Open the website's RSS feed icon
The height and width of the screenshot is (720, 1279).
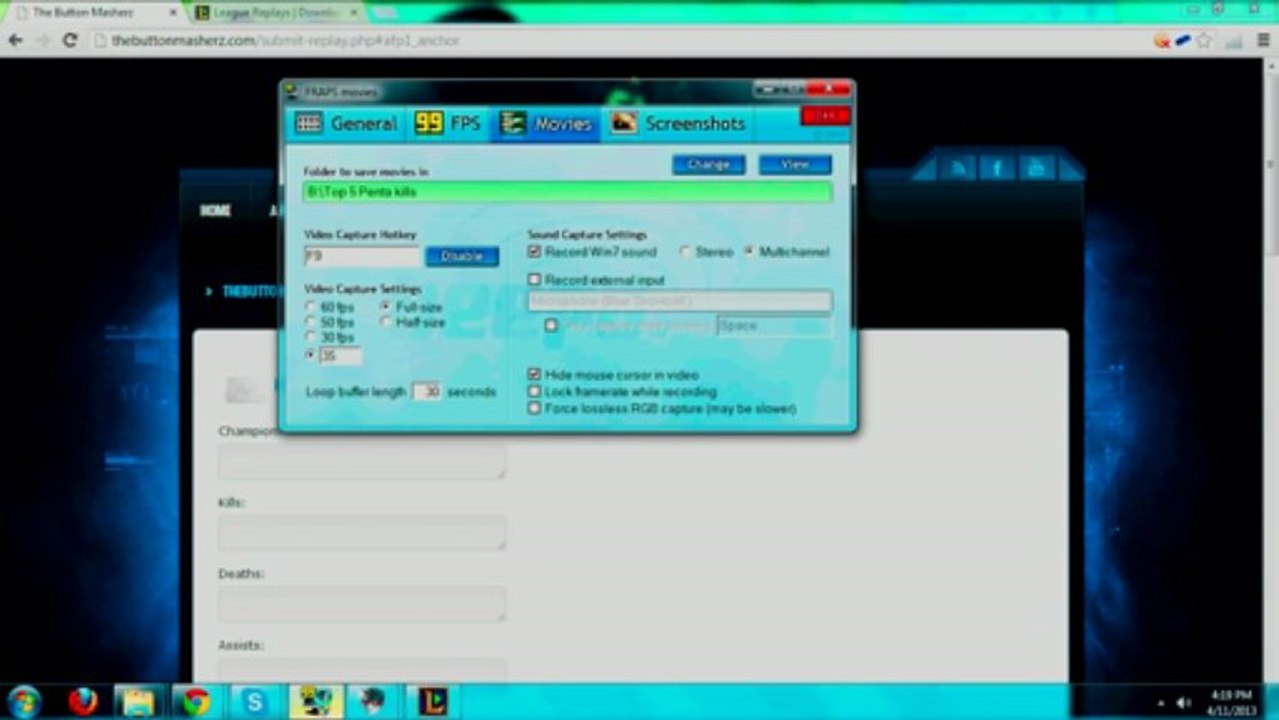click(958, 167)
